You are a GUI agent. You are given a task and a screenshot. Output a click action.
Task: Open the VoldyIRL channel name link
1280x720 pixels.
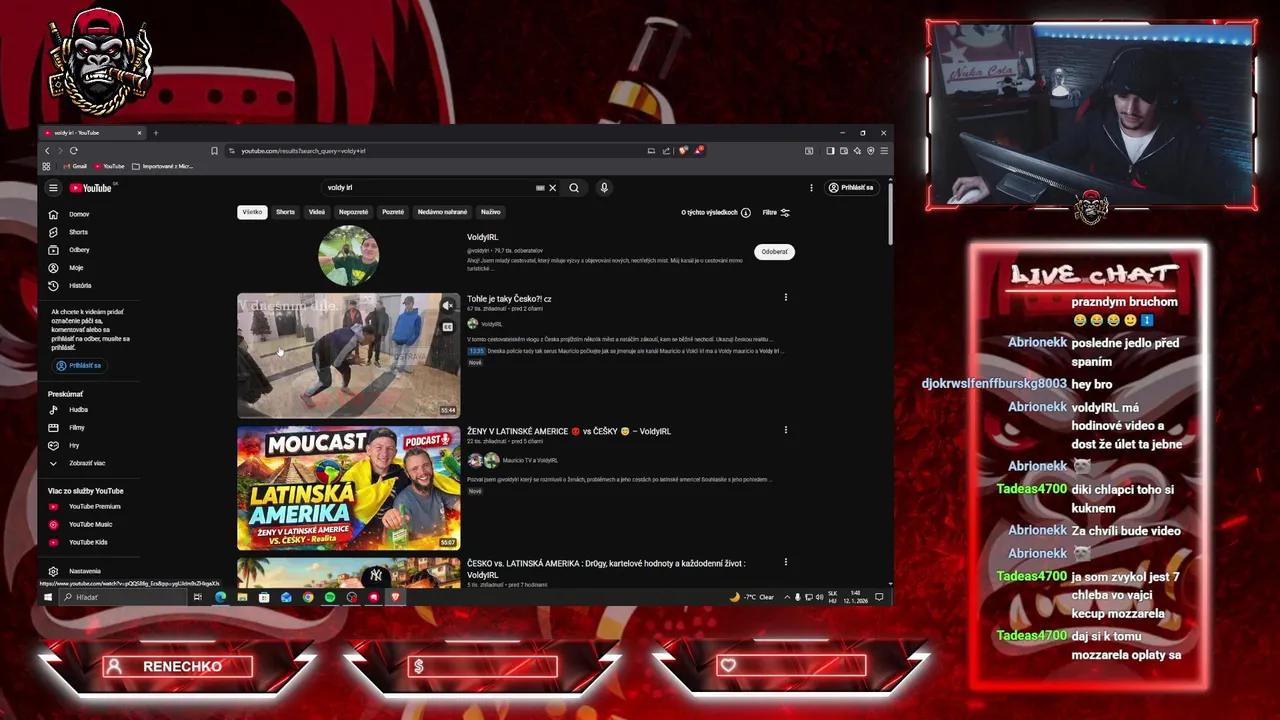(482, 238)
